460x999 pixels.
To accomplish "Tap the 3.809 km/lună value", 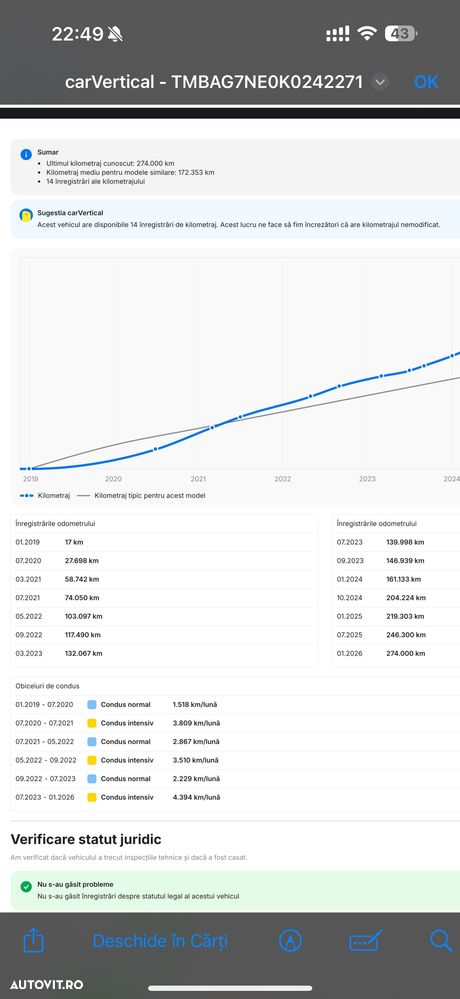I will 196,723.
